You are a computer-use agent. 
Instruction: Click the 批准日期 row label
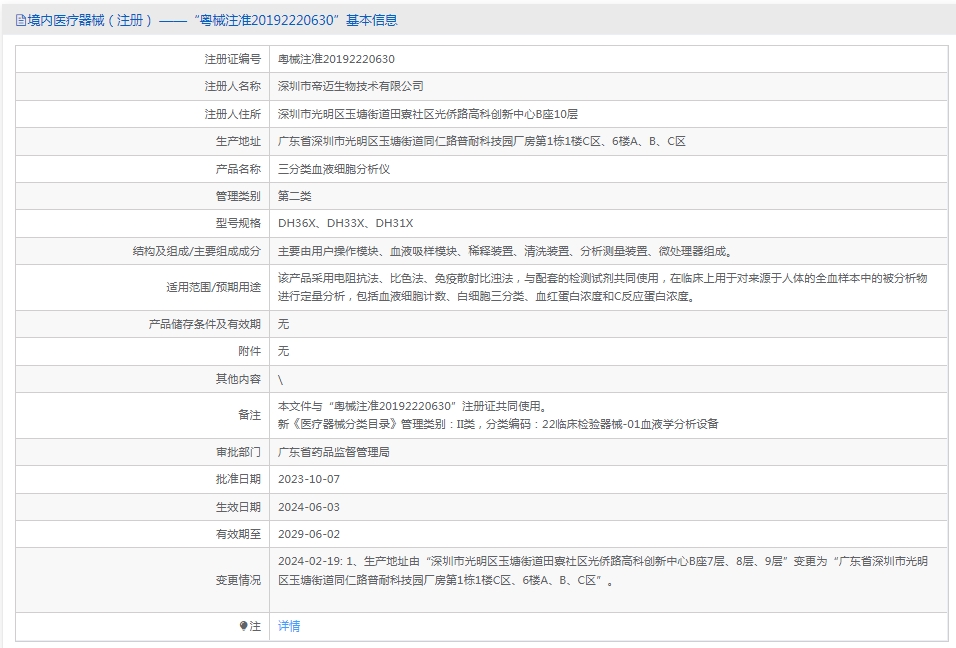[x=238, y=479]
